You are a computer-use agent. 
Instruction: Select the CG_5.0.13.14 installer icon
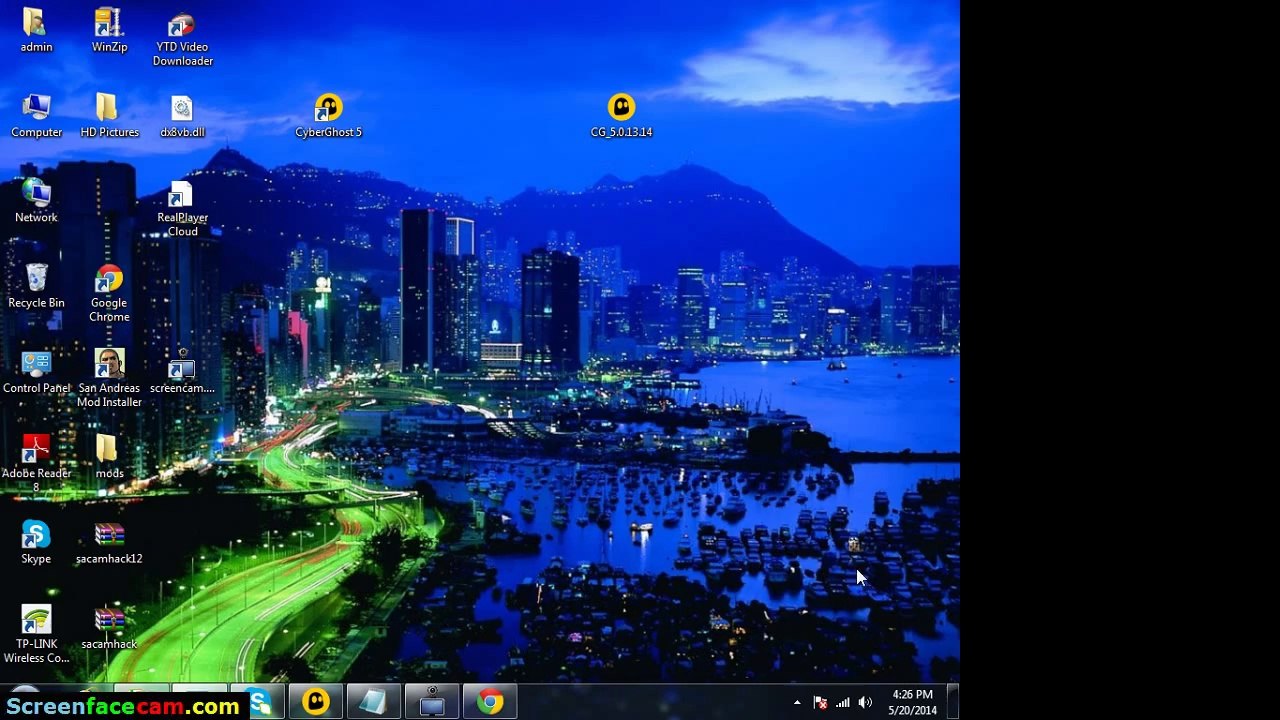tap(621, 116)
